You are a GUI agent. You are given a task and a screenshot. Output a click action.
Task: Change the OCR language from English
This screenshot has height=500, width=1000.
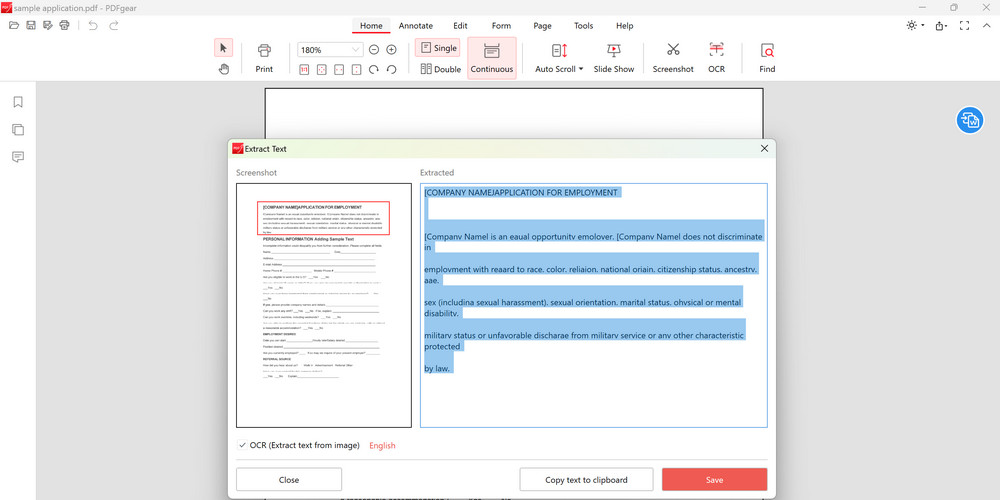tap(382, 445)
